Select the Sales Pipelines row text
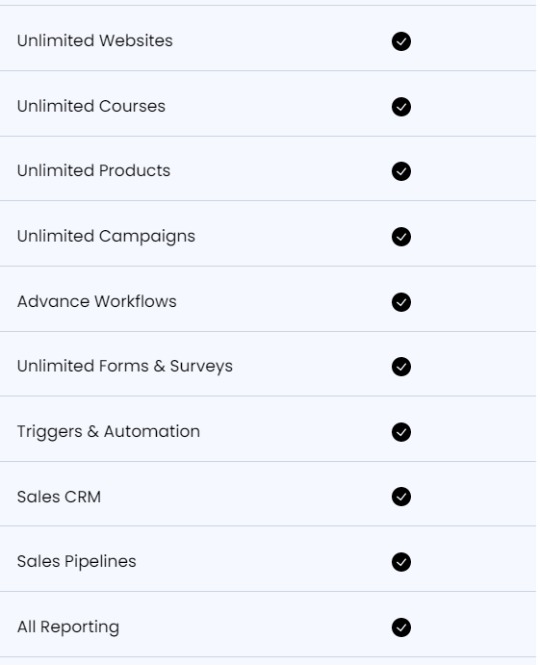 [77, 562]
